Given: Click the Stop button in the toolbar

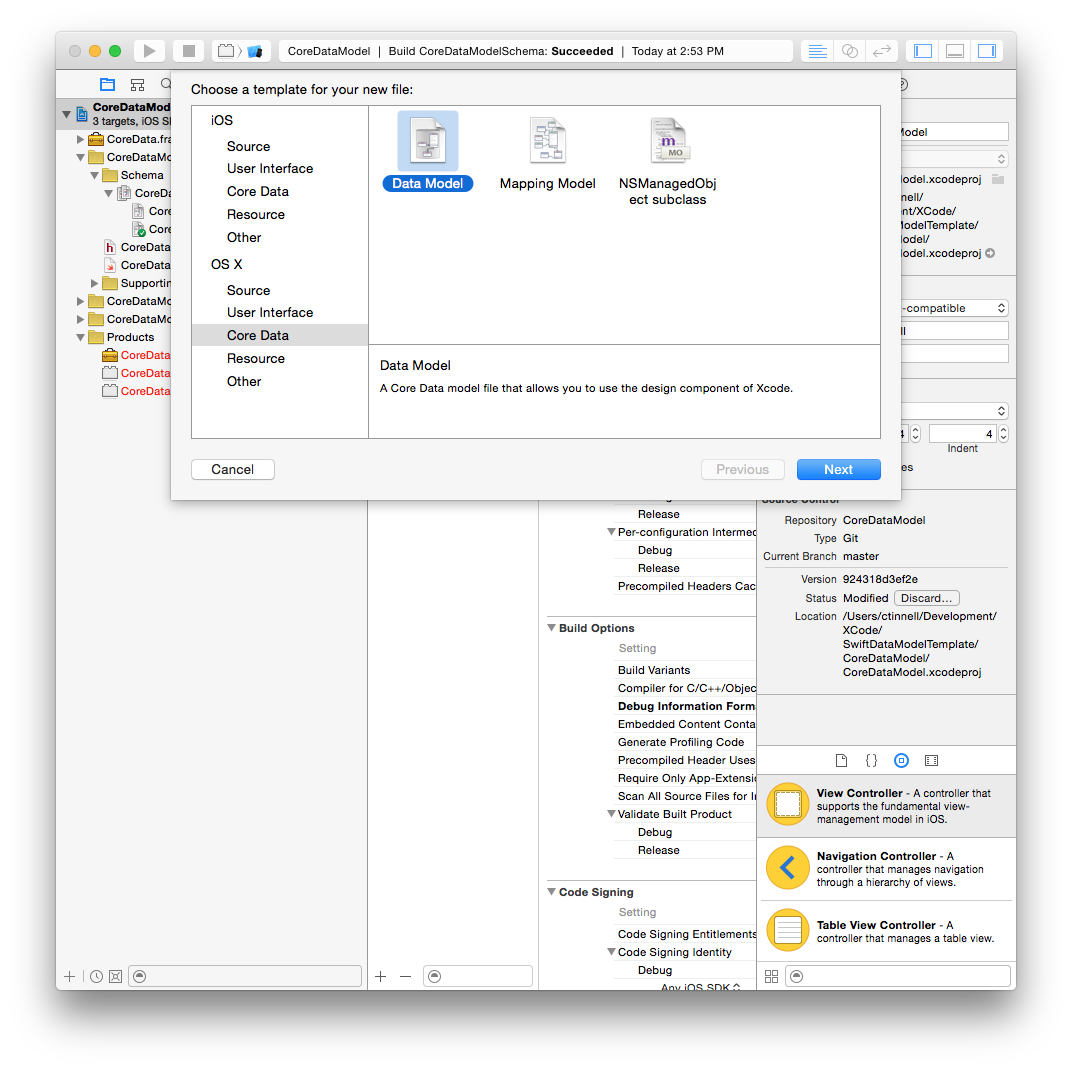Looking at the screenshot, I should click(x=189, y=51).
